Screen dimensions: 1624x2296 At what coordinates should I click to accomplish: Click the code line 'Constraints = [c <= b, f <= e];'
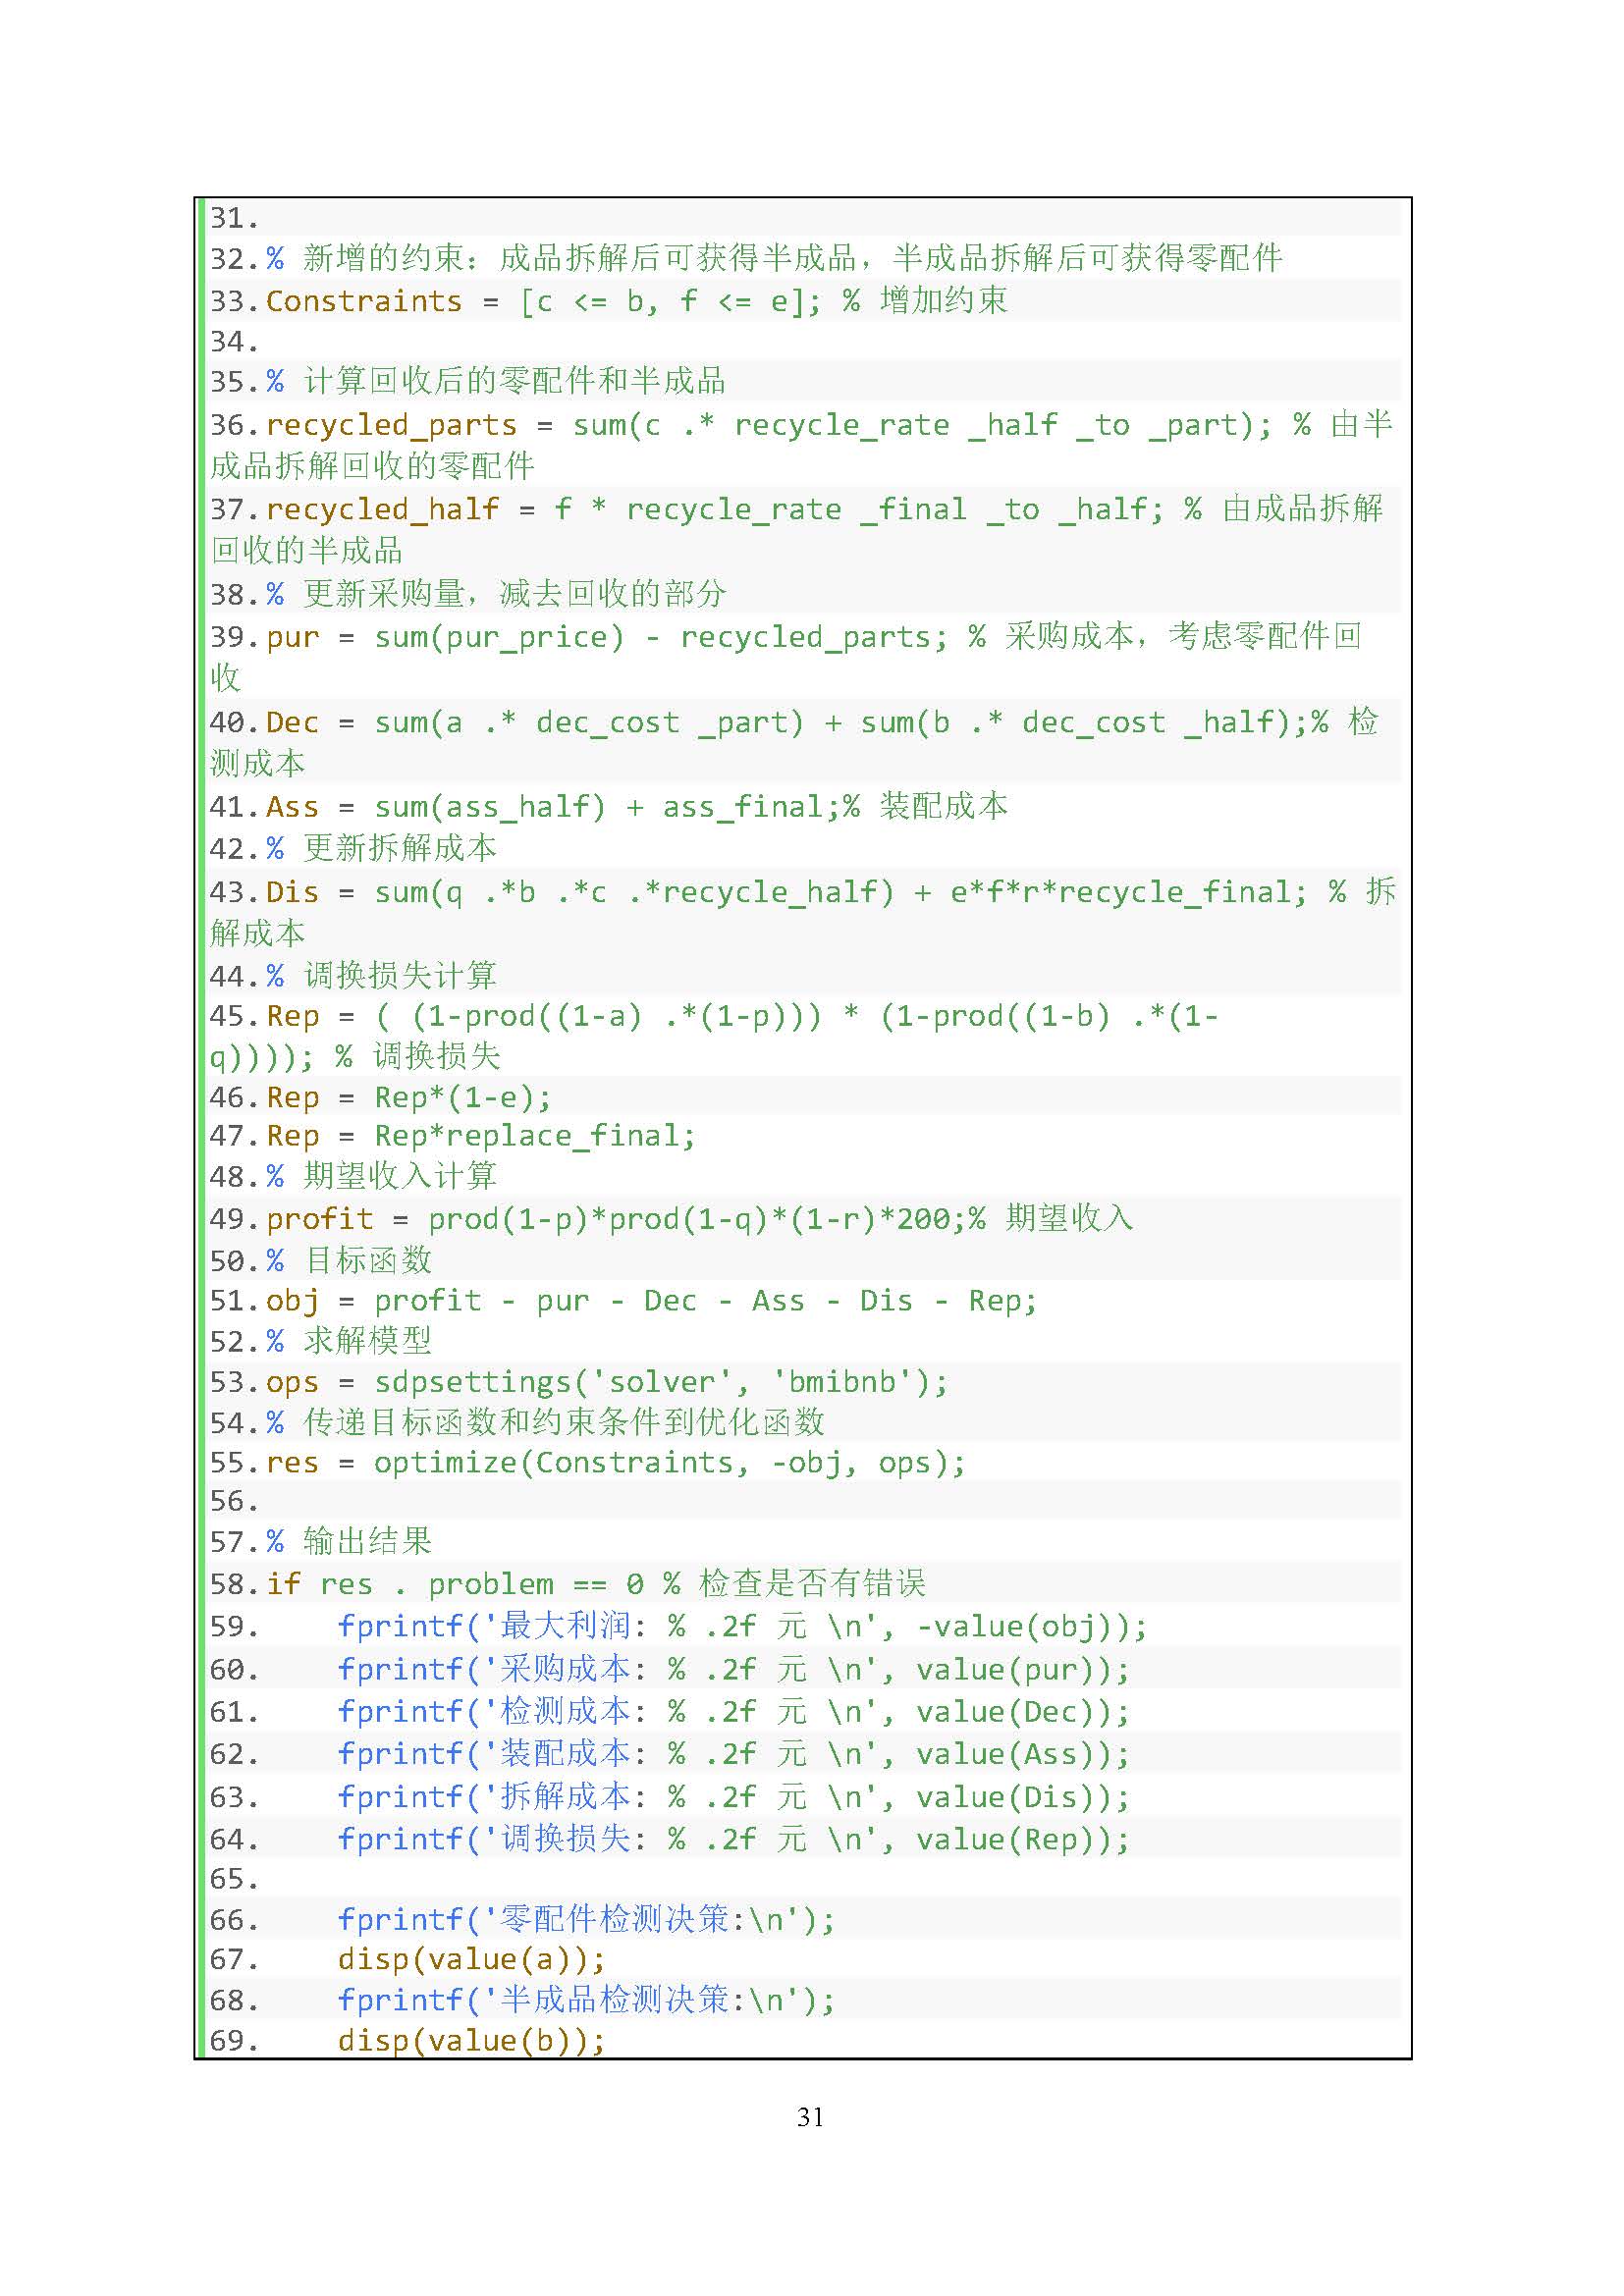543,301
